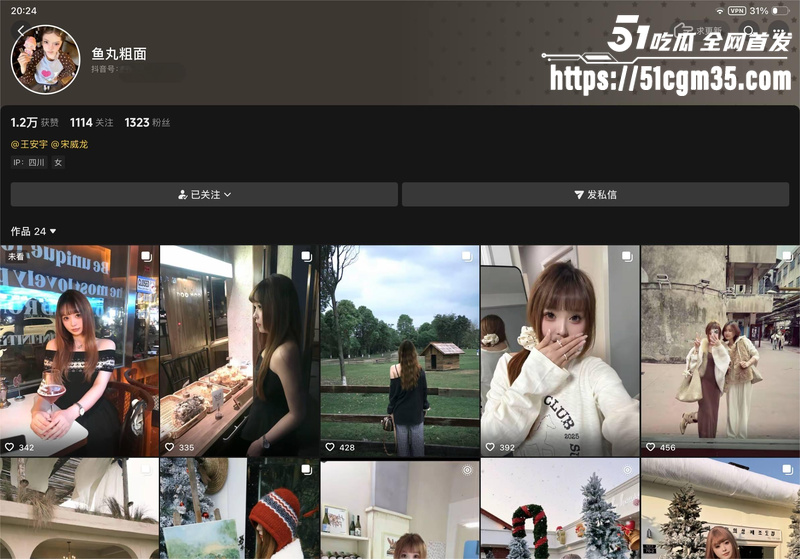Open the candy cane Christmas tree post
800x559 pixels.
point(560,509)
